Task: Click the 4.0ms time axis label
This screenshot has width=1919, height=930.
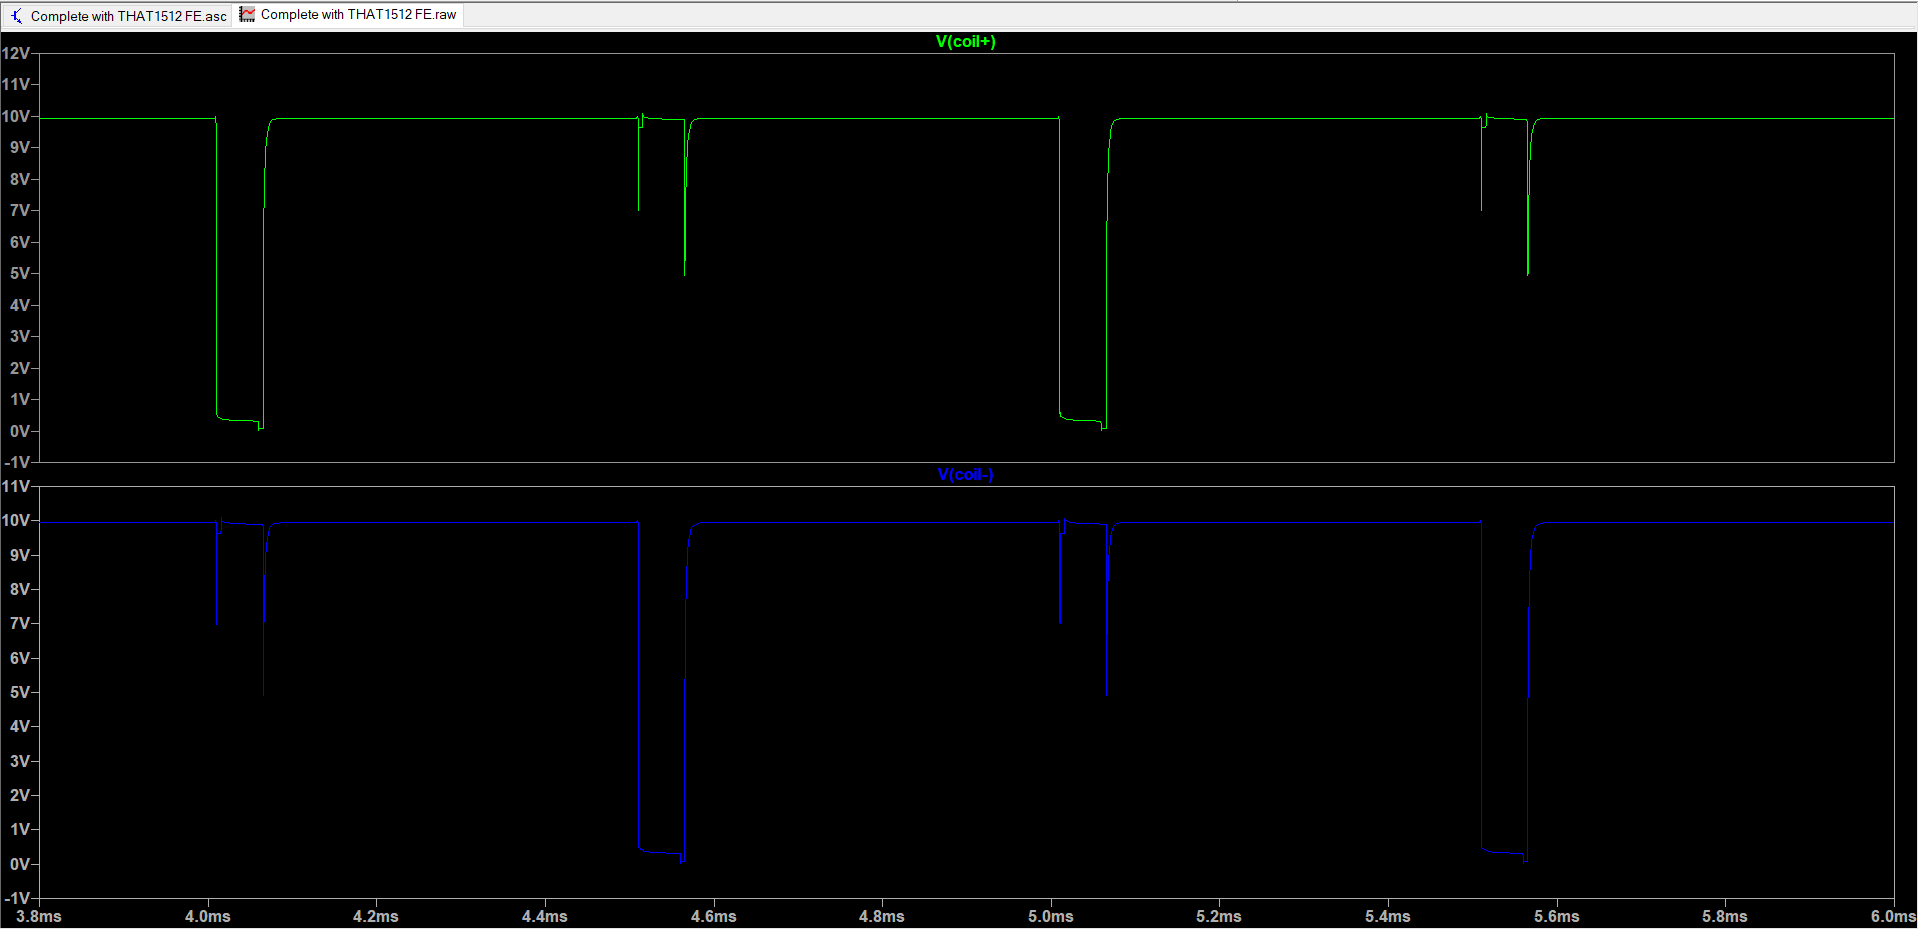Action: [208, 917]
